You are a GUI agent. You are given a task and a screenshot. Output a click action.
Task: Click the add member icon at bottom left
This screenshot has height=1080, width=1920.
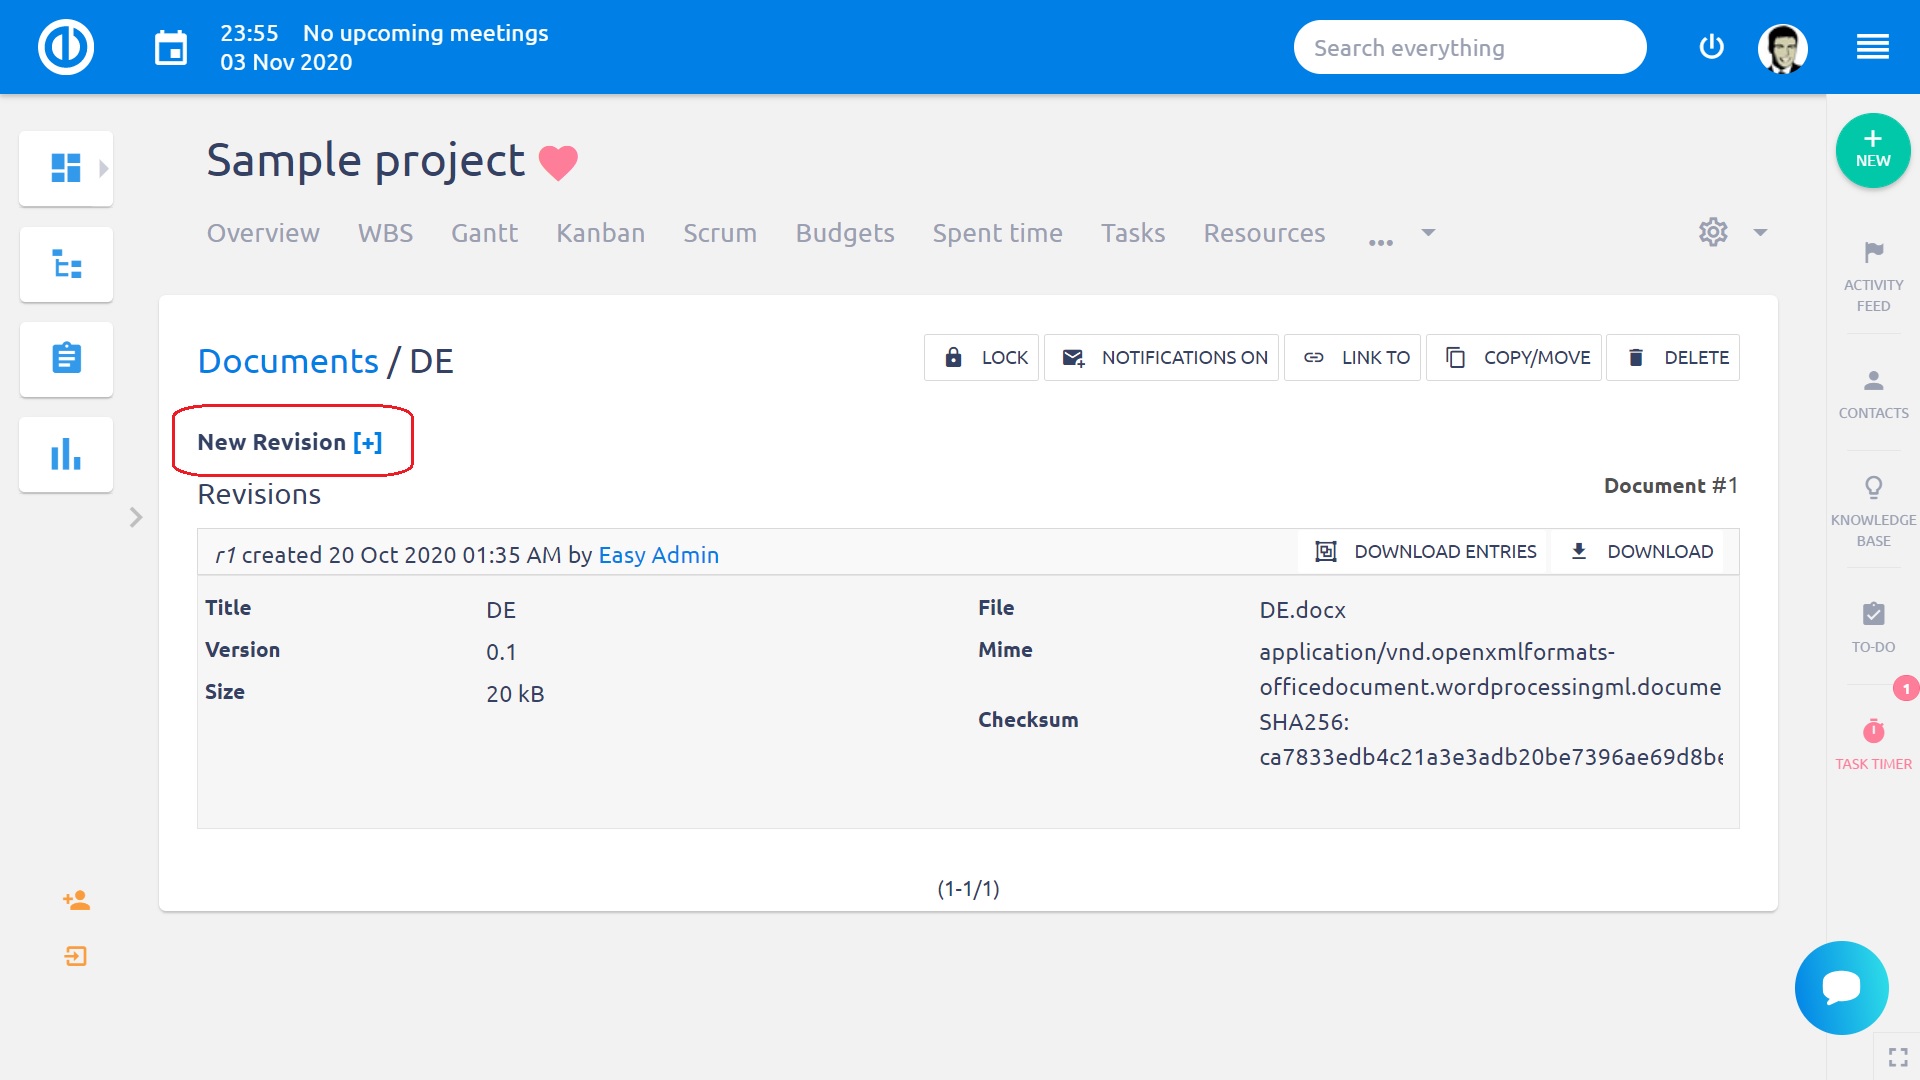click(x=77, y=900)
